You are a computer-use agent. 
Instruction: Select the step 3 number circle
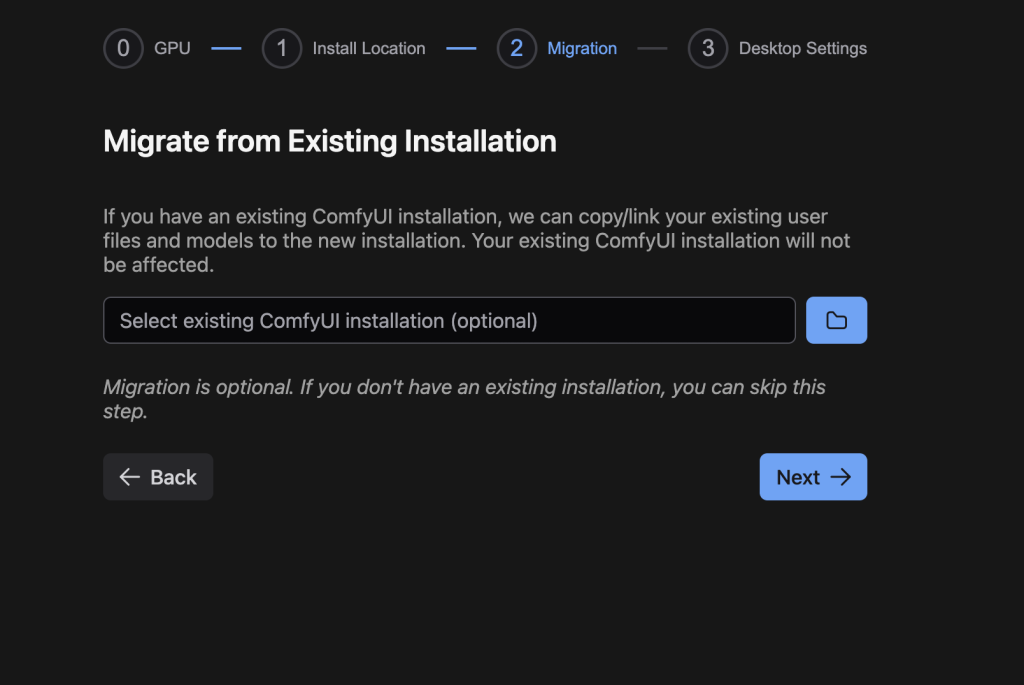coord(708,48)
